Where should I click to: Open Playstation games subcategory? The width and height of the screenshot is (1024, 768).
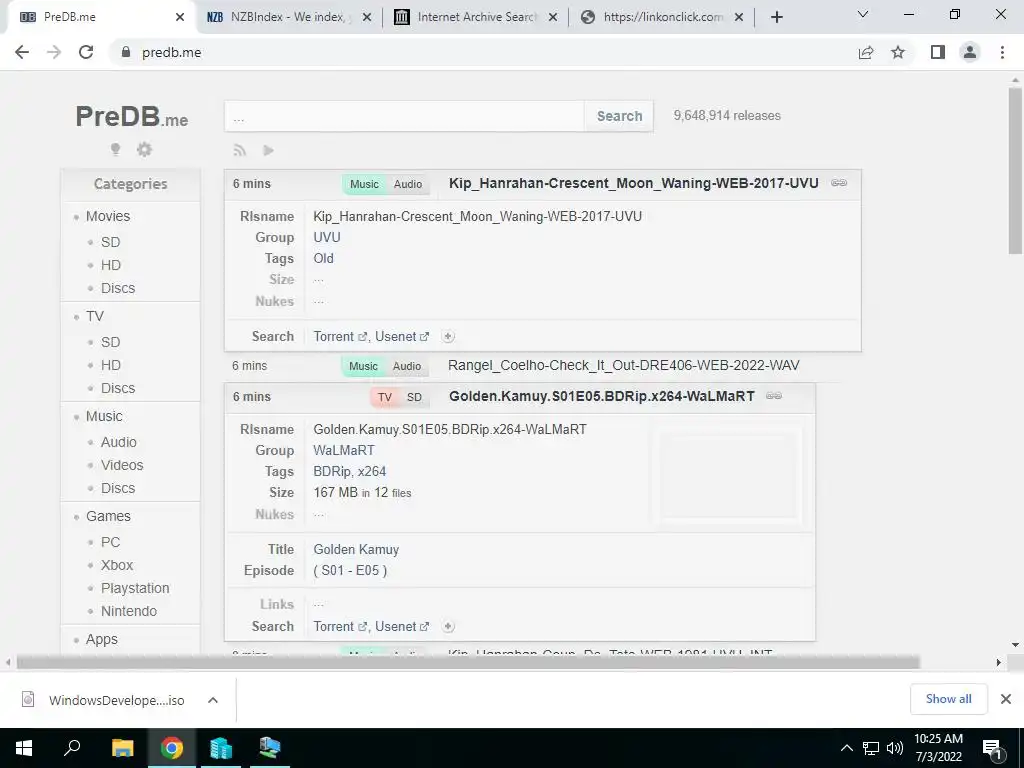point(135,588)
